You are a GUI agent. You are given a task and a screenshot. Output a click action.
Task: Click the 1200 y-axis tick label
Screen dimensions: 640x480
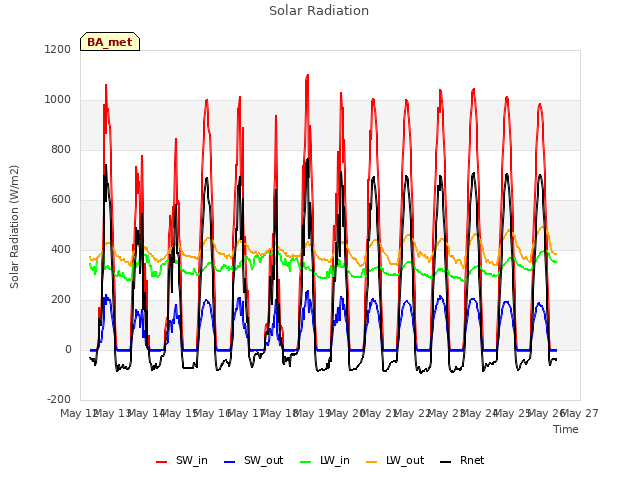(58, 49)
